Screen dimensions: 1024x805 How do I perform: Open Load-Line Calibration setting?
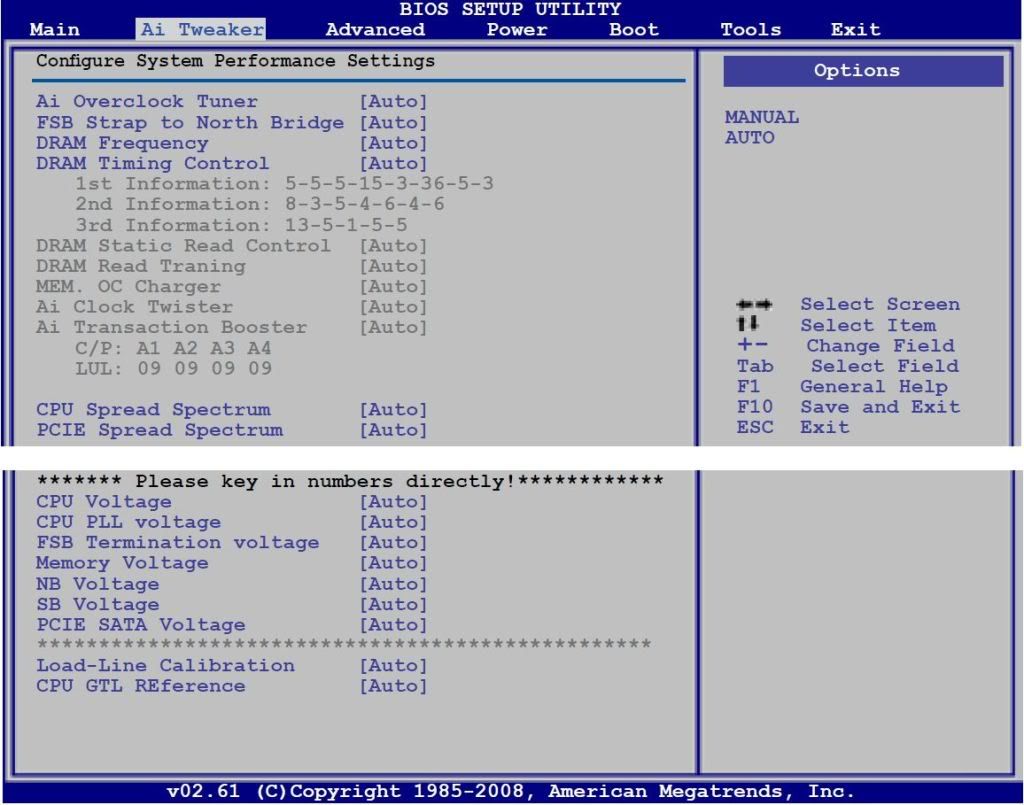click(x=166, y=666)
